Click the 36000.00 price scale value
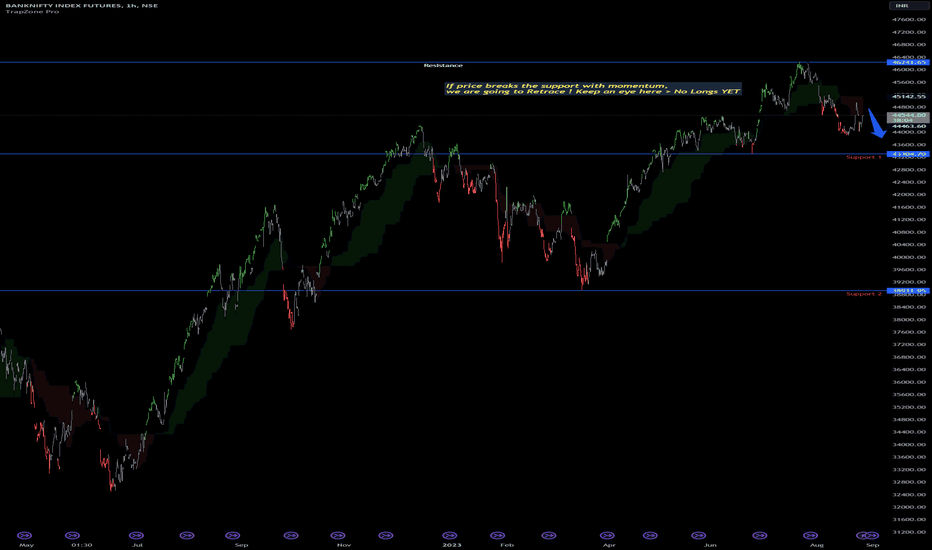This screenshot has width=932, height=550. pos(909,382)
